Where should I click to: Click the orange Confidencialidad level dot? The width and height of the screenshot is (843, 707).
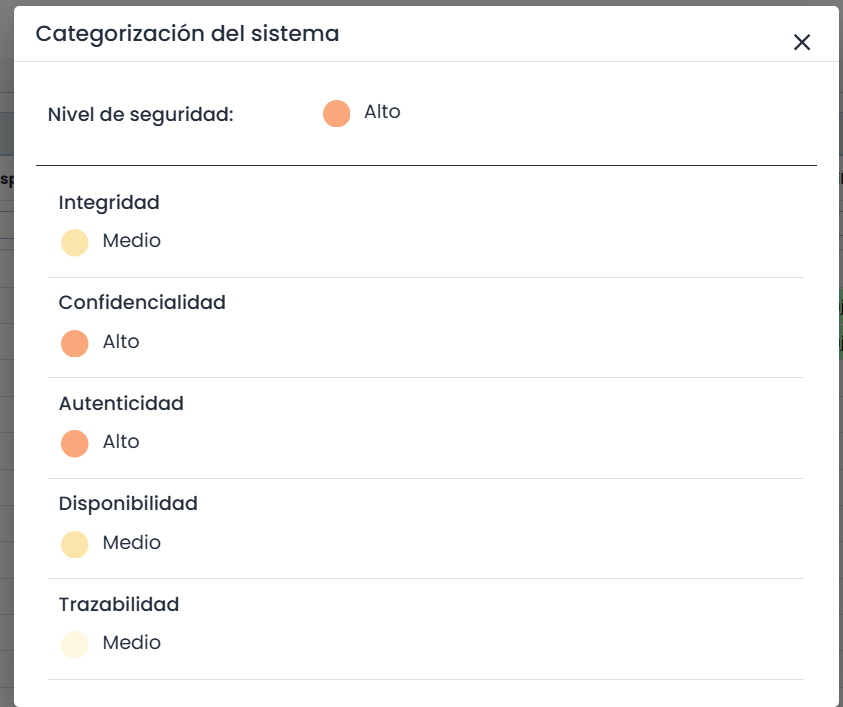point(75,343)
